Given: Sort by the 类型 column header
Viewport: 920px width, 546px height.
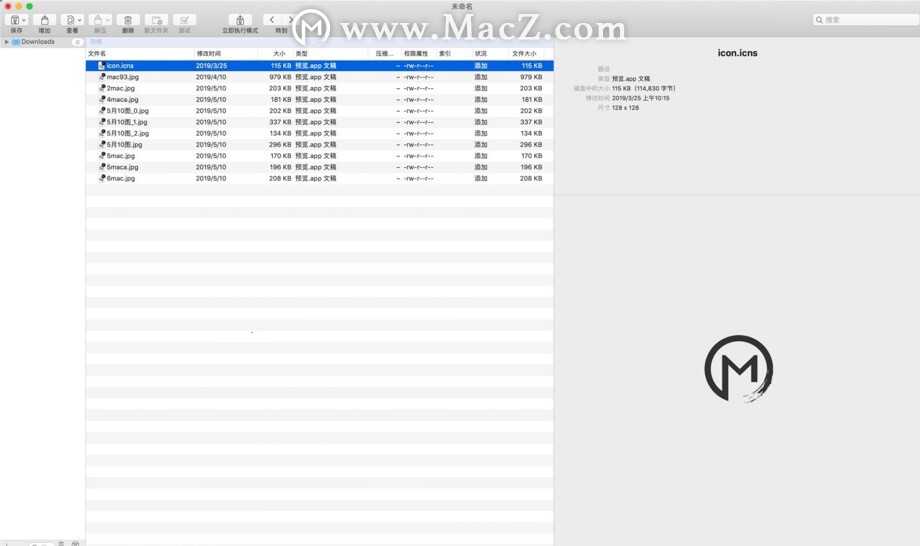Looking at the screenshot, I should [x=302, y=53].
